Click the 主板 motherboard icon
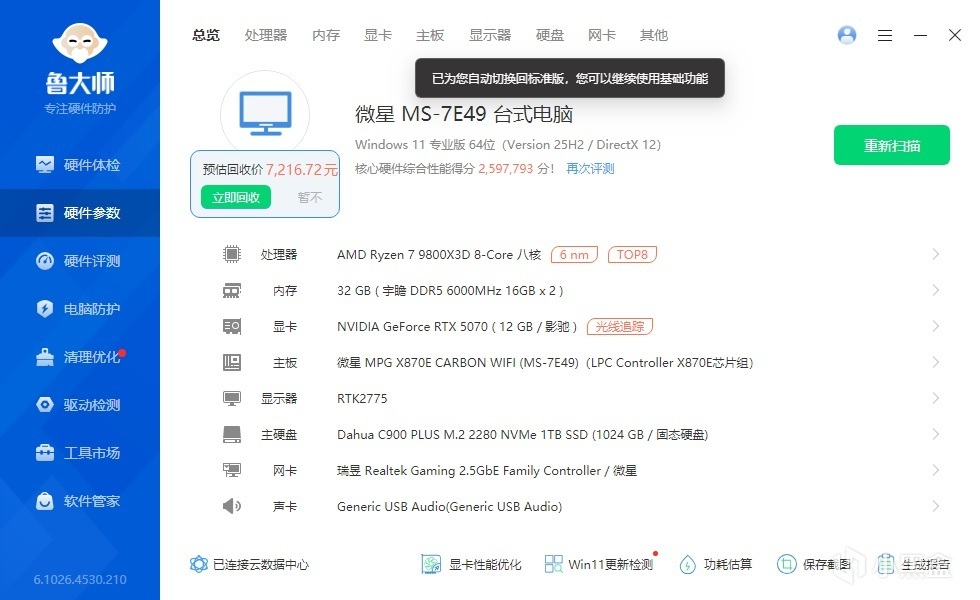Viewport: 980px width, 600px height. point(232,362)
